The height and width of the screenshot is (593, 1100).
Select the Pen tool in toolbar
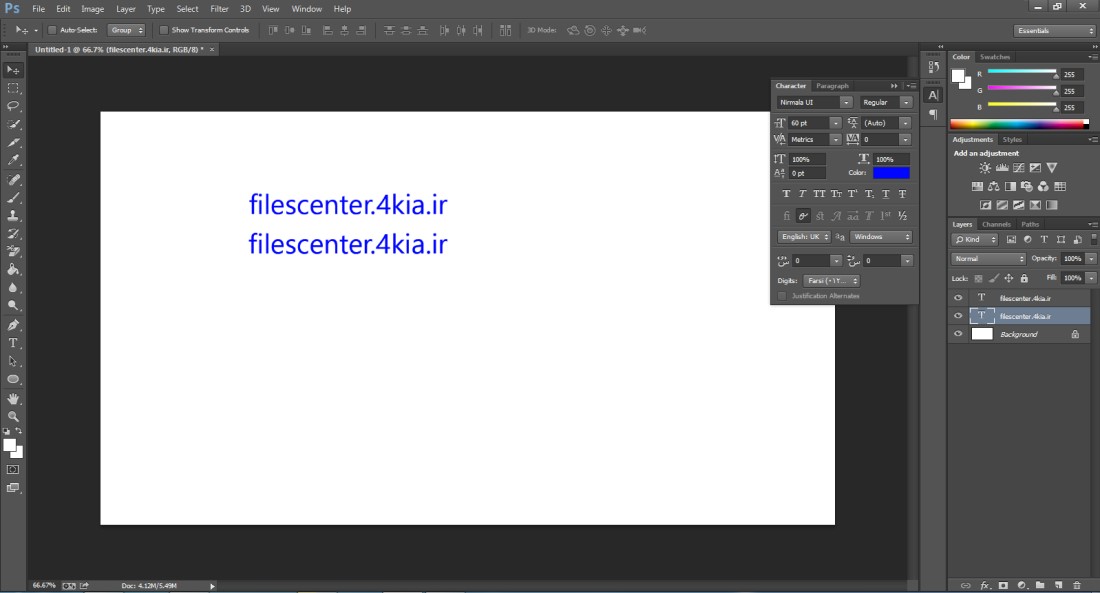[x=13, y=325]
